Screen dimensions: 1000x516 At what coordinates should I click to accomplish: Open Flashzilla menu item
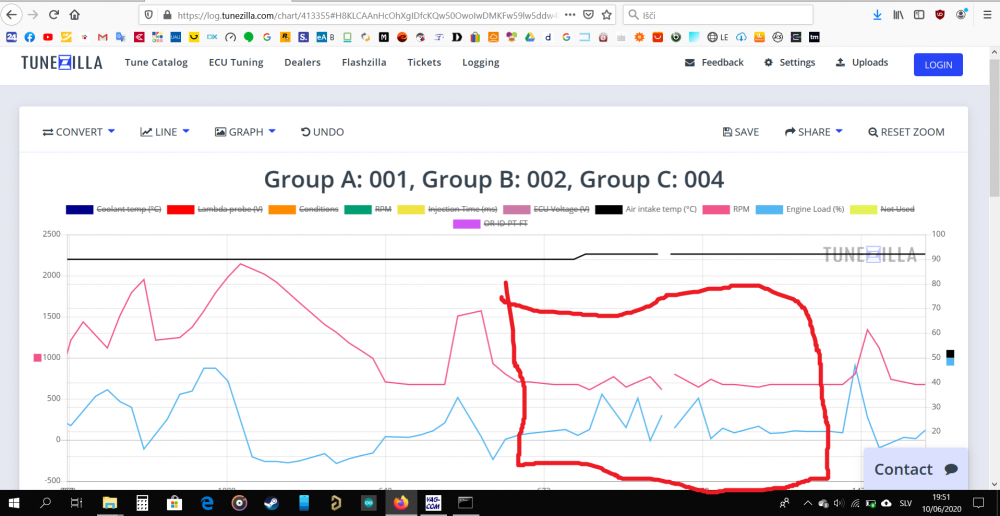pyautogui.click(x=364, y=63)
